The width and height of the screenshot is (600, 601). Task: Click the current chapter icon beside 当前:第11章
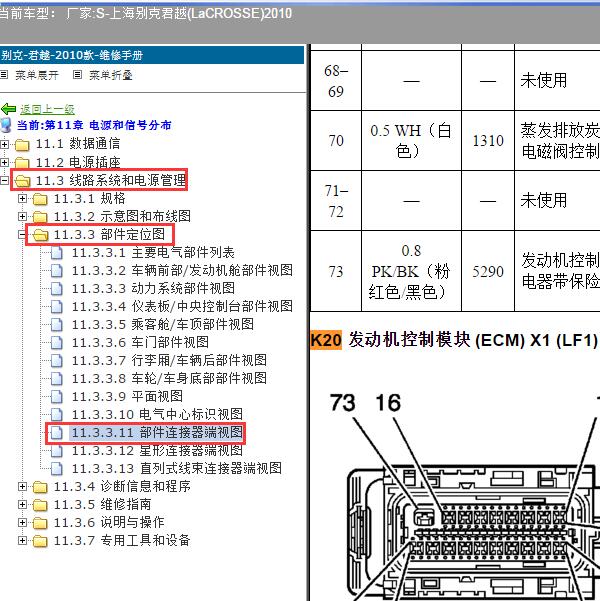(6, 125)
